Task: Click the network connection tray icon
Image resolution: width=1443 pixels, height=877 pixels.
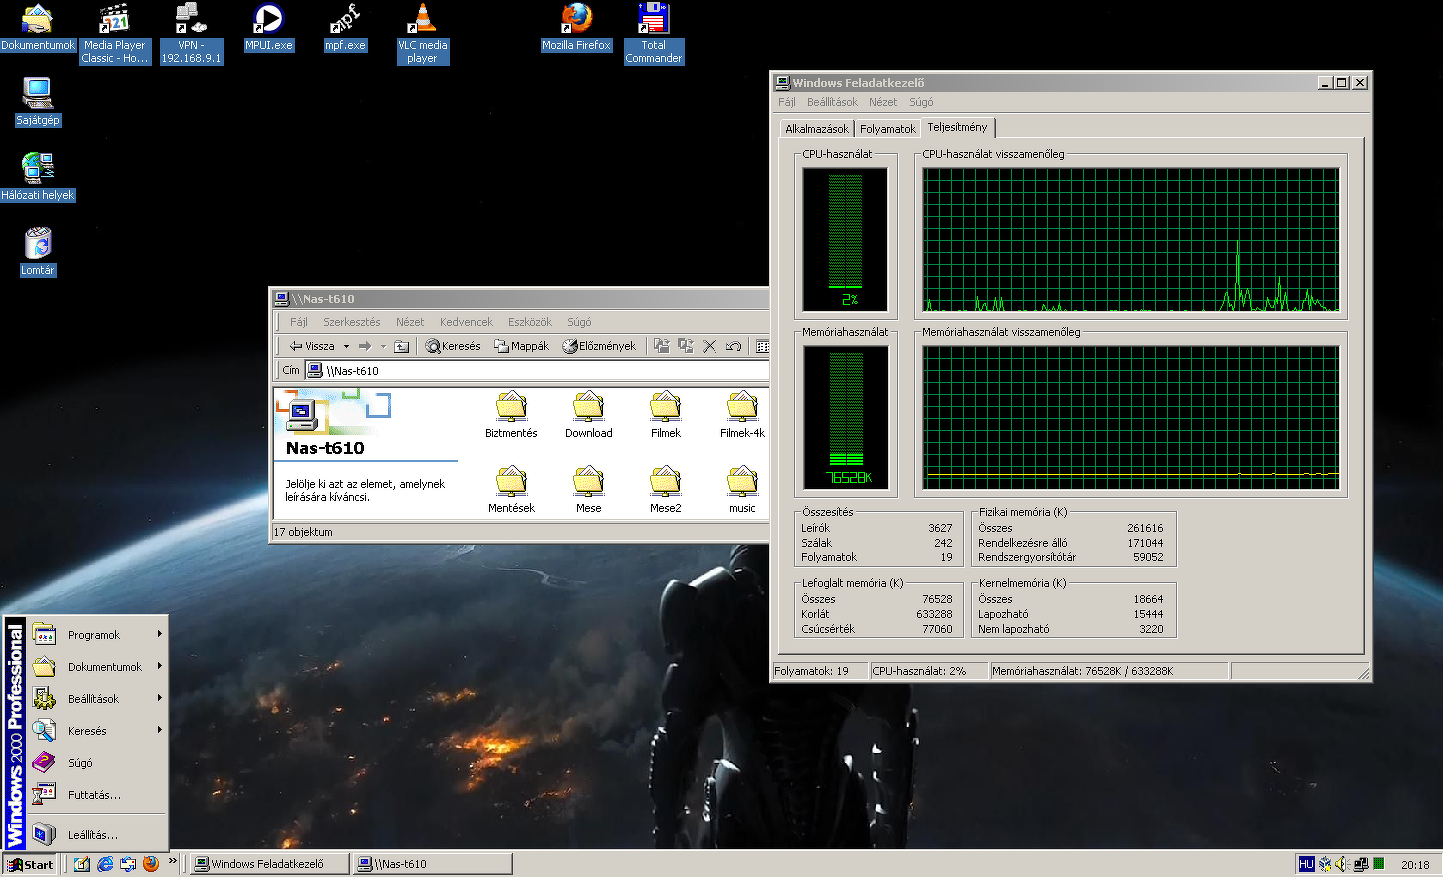Action: pos(1360,864)
